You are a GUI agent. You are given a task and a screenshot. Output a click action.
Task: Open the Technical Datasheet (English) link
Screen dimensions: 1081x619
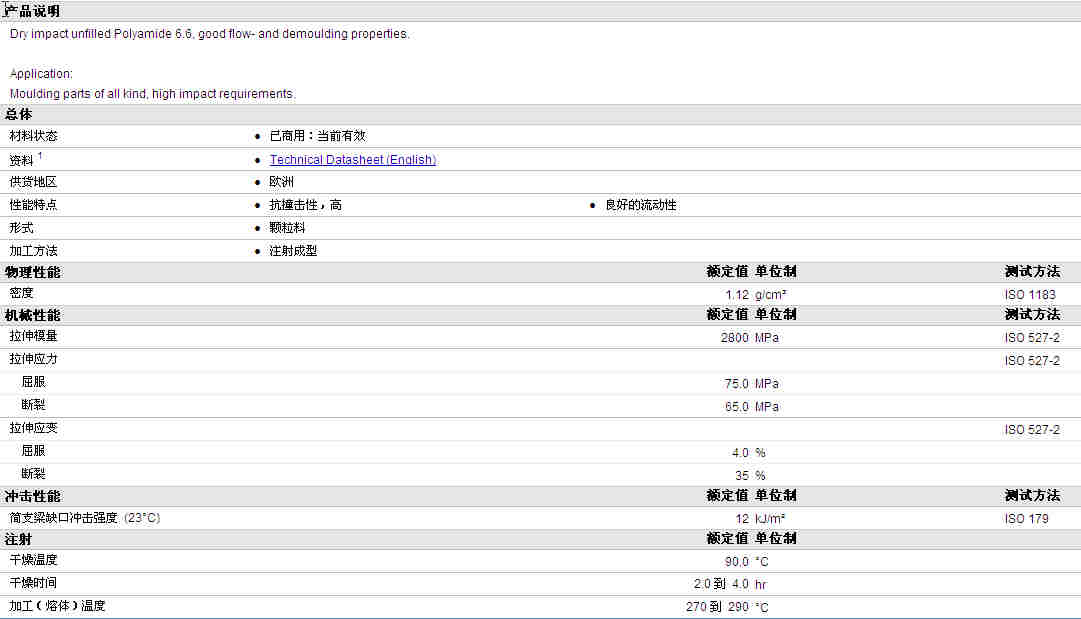click(x=352, y=160)
